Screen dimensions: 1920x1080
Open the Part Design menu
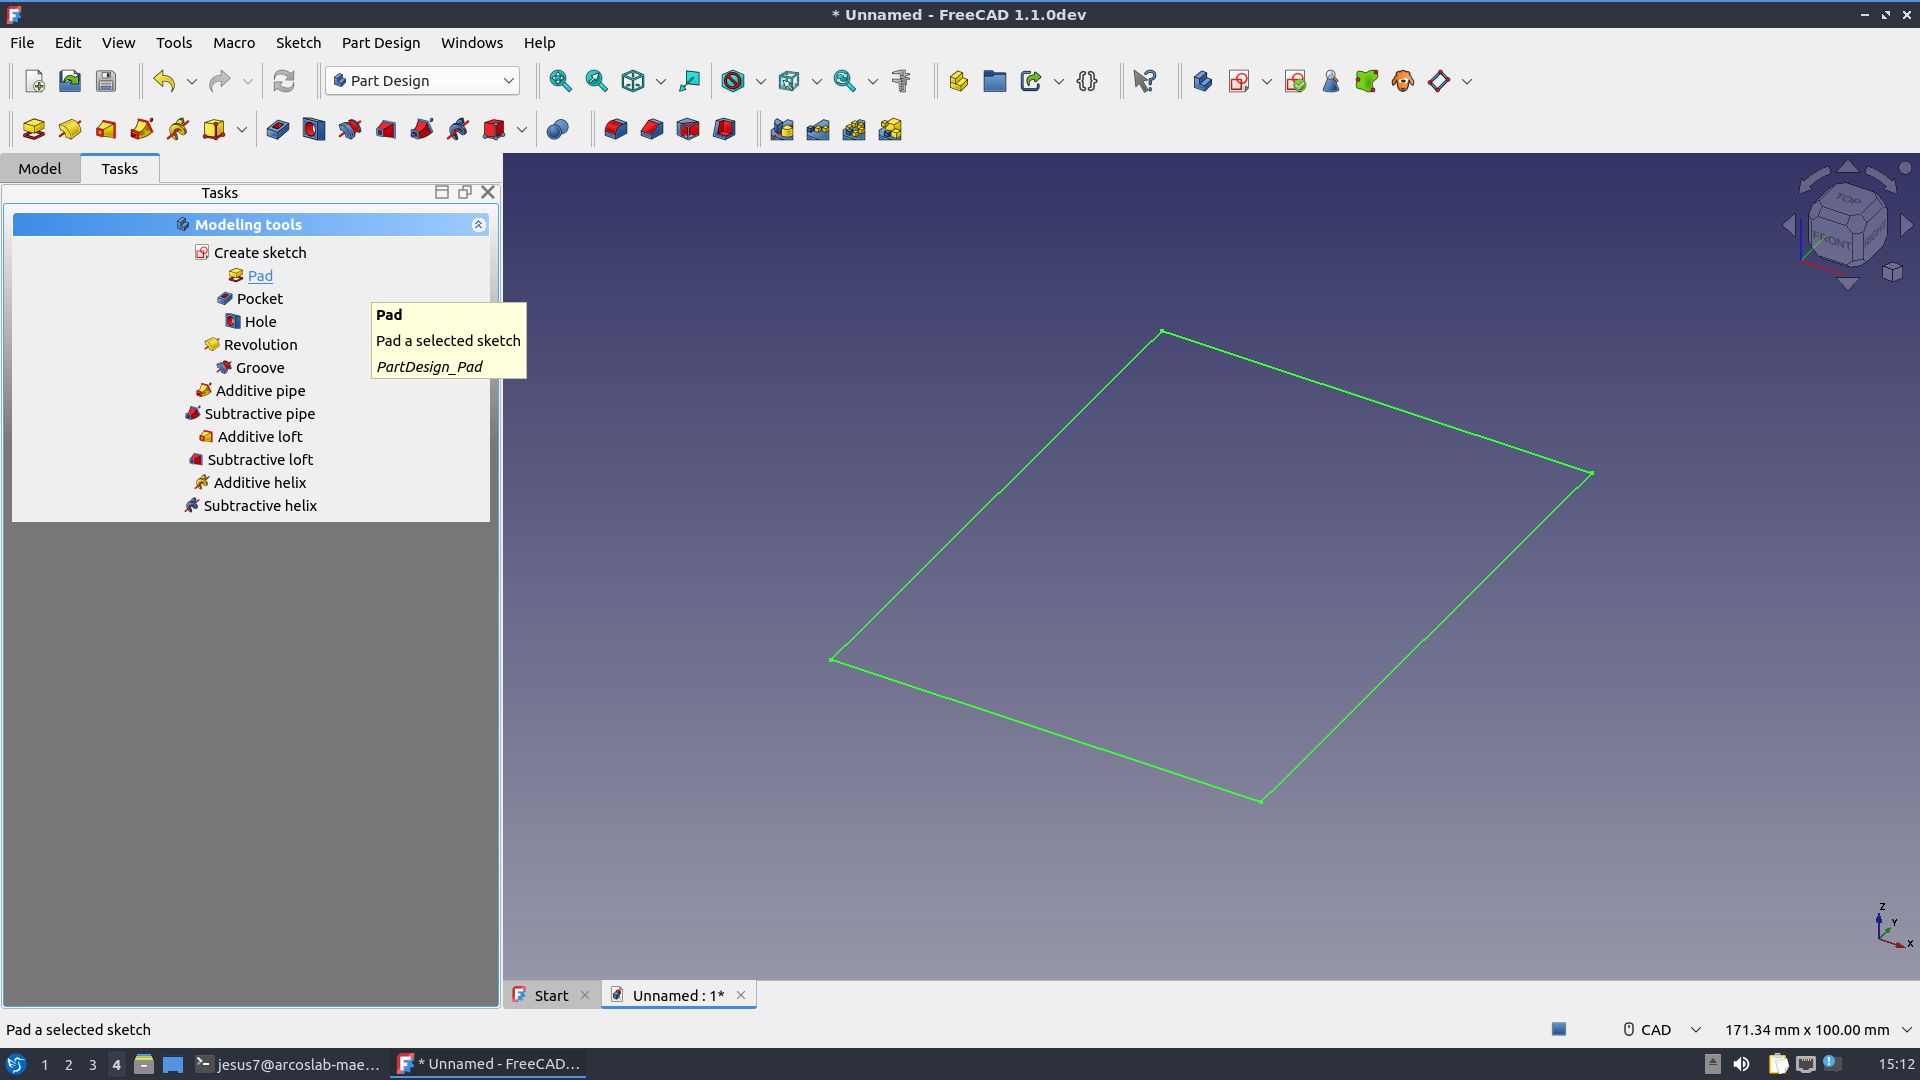[381, 43]
